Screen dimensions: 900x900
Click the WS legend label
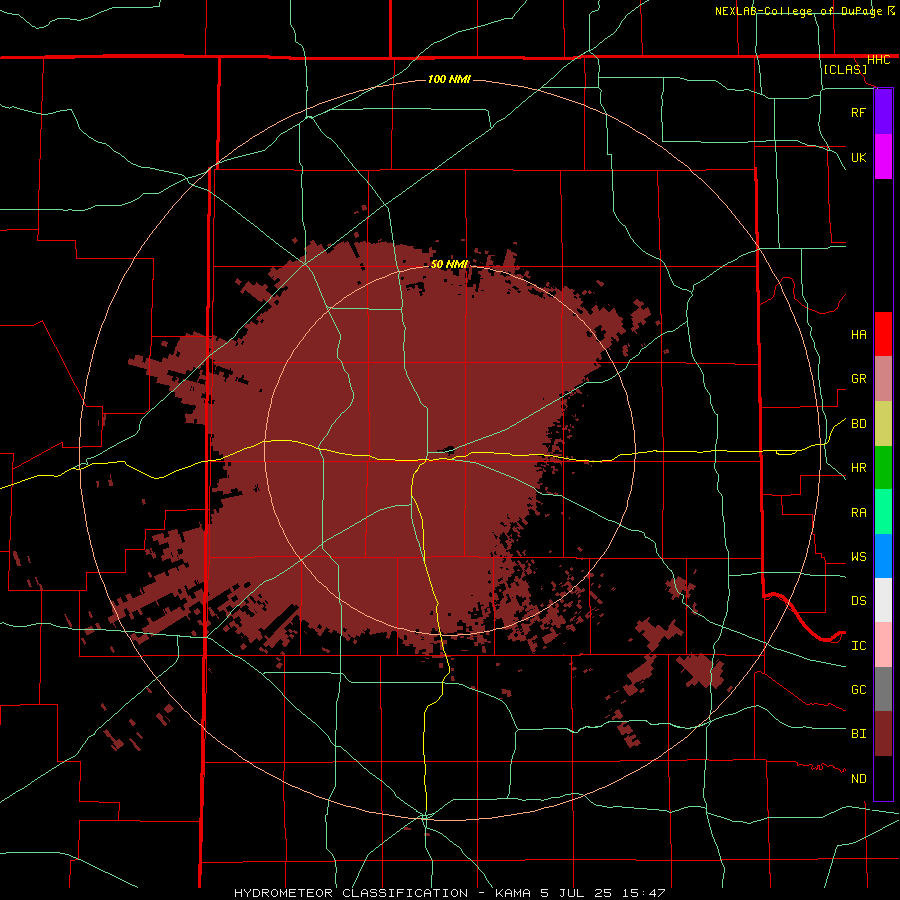click(858, 557)
